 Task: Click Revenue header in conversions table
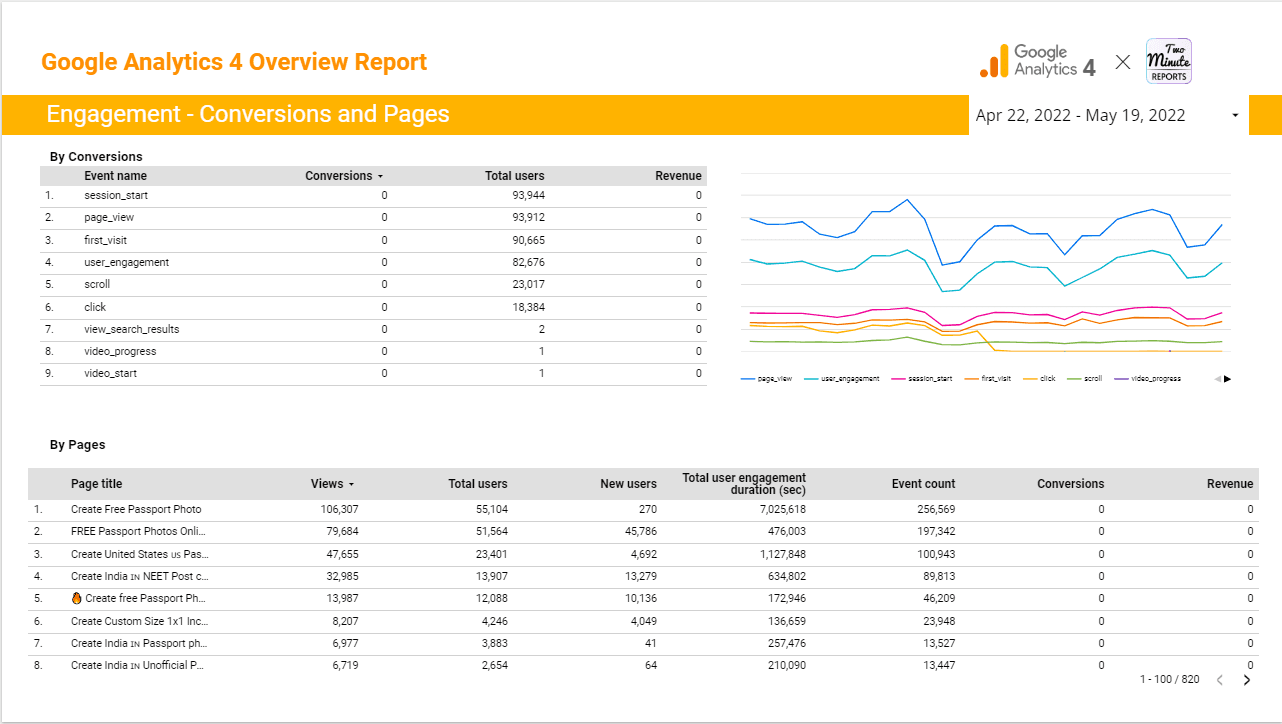coord(678,176)
